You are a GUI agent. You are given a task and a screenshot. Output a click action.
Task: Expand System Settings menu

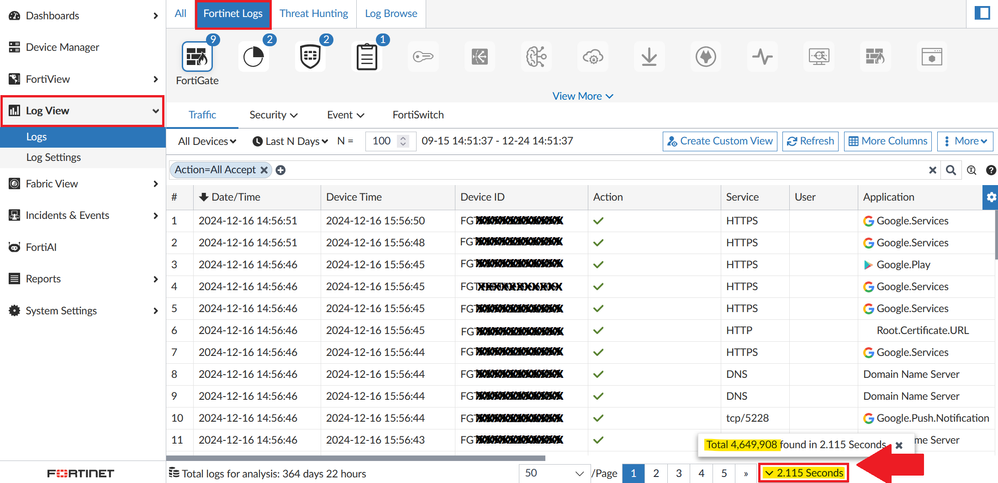point(83,311)
